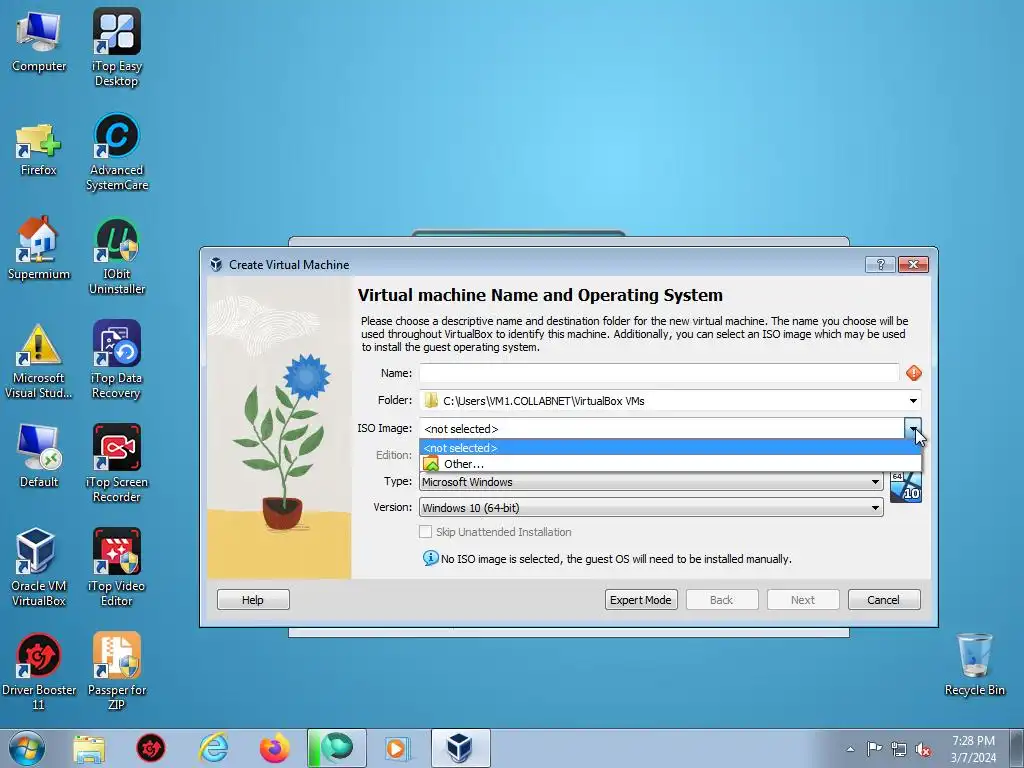Launch Firefox desktop shortcut

click(x=39, y=150)
